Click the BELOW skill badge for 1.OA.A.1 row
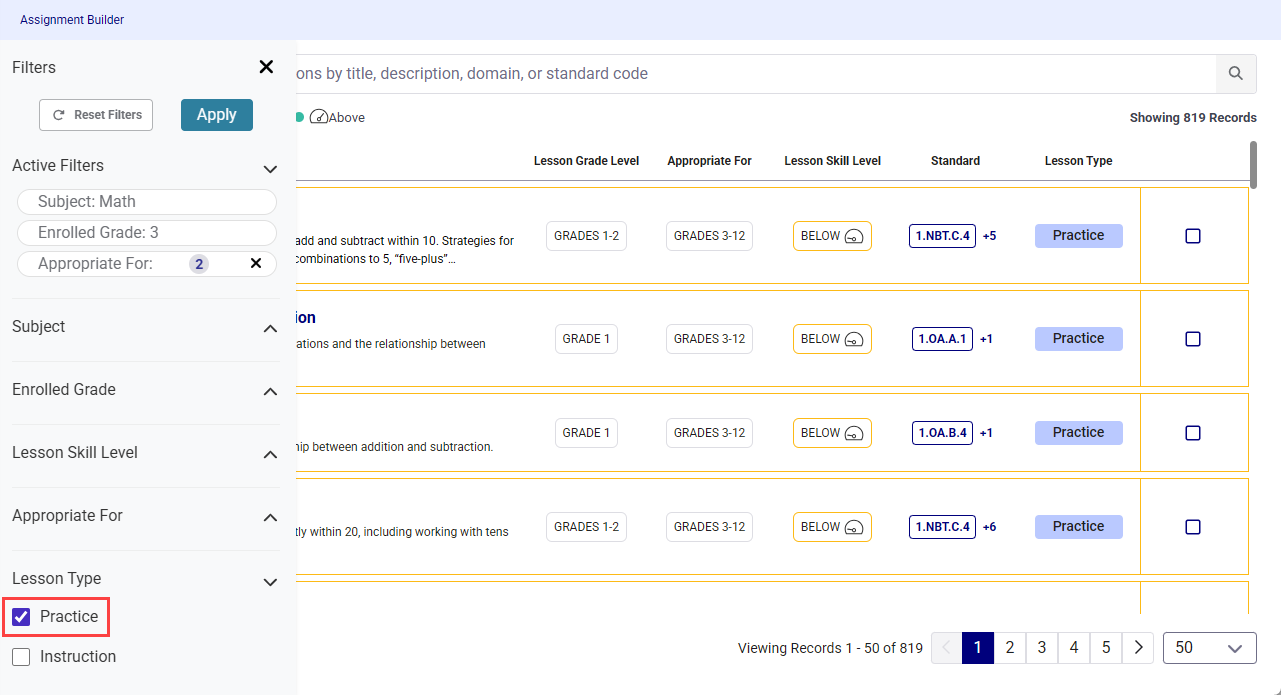The image size is (1281, 695). tap(832, 339)
